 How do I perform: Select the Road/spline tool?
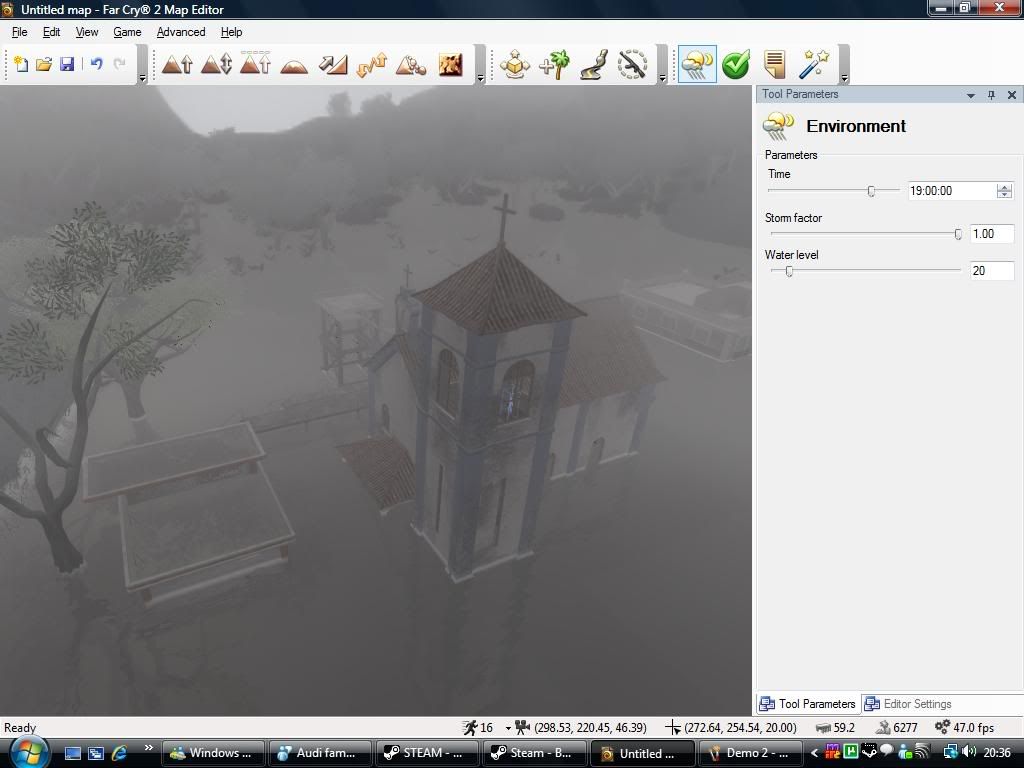593,64
